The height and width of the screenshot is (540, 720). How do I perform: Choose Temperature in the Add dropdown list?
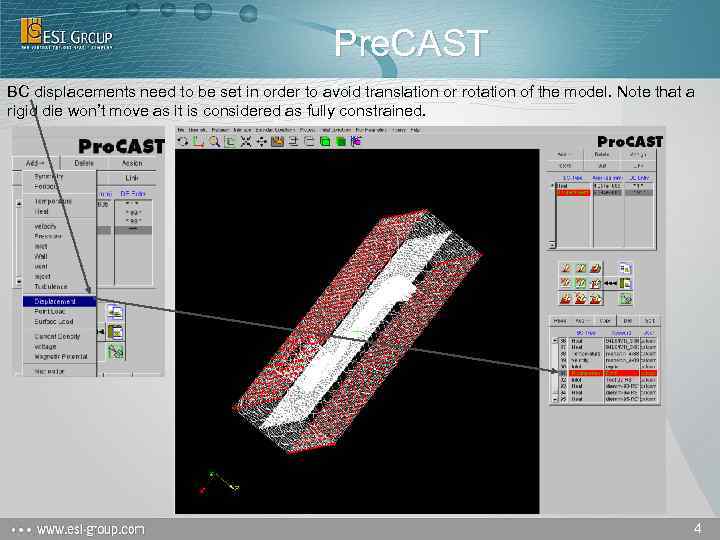(53, 201)
